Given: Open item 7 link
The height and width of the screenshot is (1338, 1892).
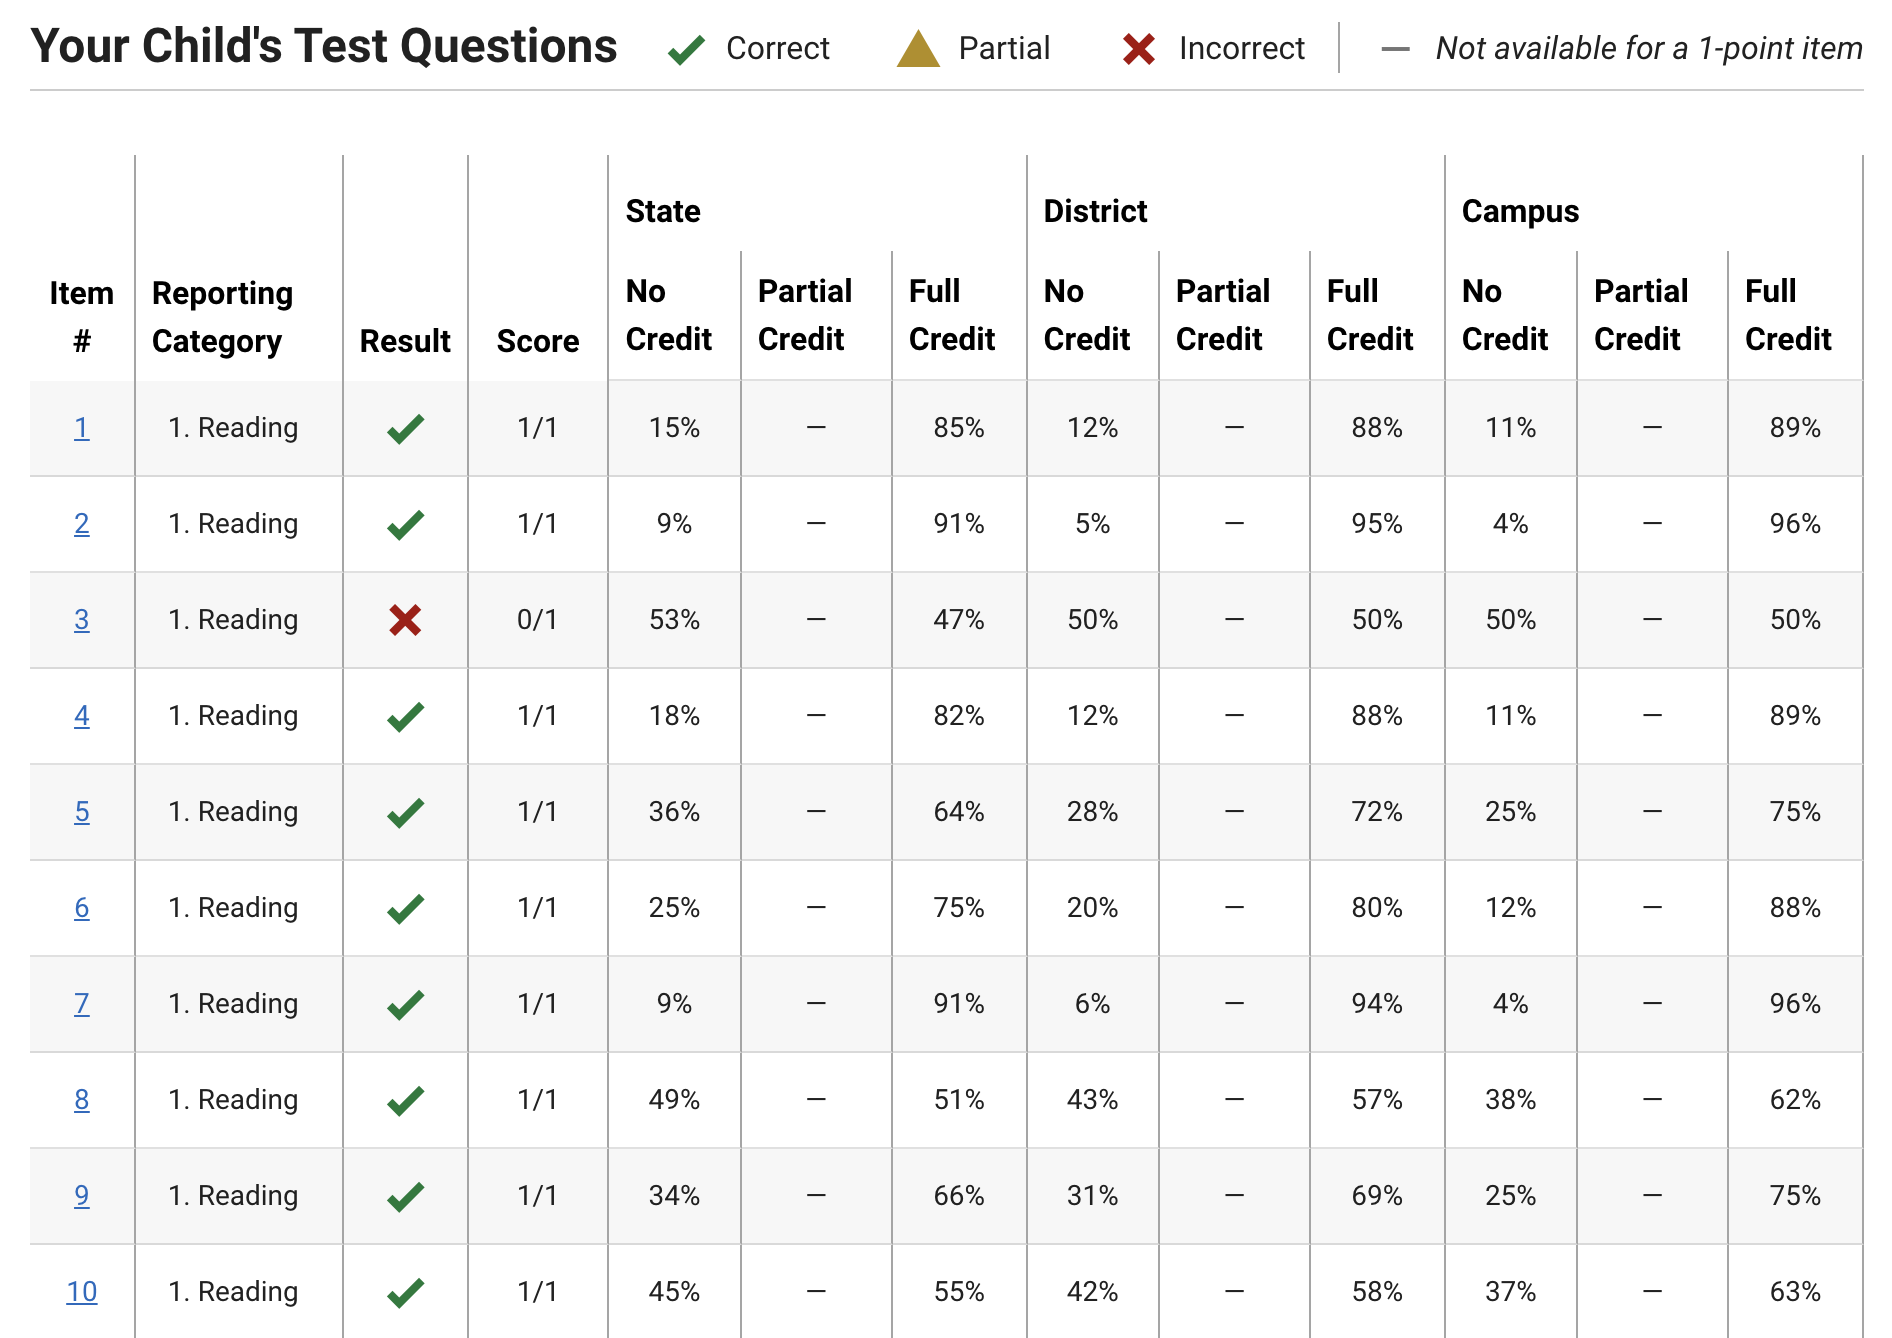Looking at the screenshot, I should click(82, 1004).
